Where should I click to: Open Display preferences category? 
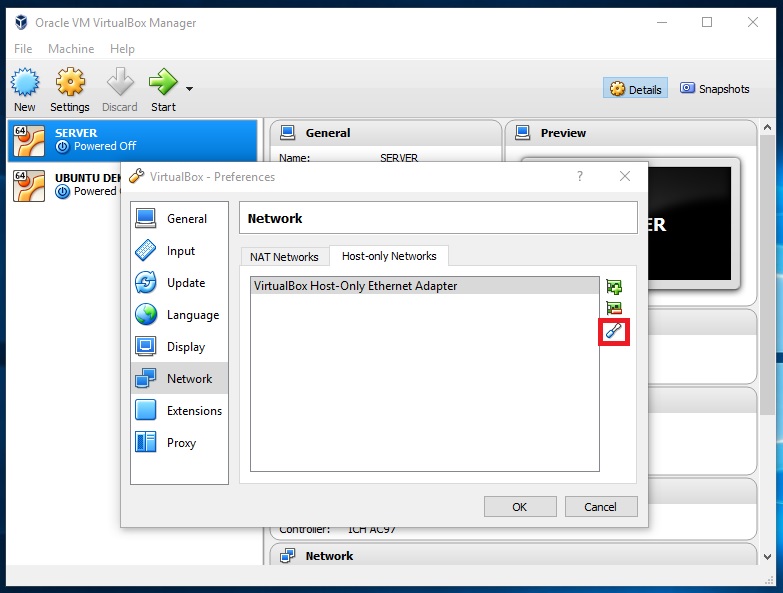[179, 346]
